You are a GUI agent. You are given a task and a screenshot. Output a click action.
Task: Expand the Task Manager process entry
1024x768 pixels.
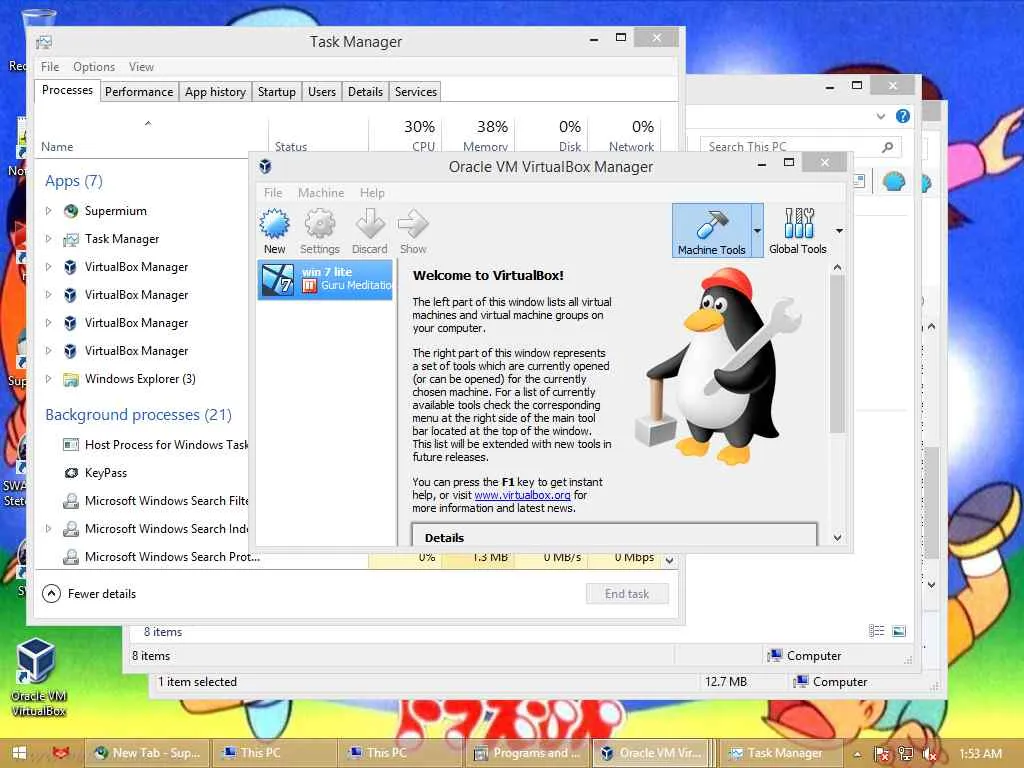[x=48, y=239]
